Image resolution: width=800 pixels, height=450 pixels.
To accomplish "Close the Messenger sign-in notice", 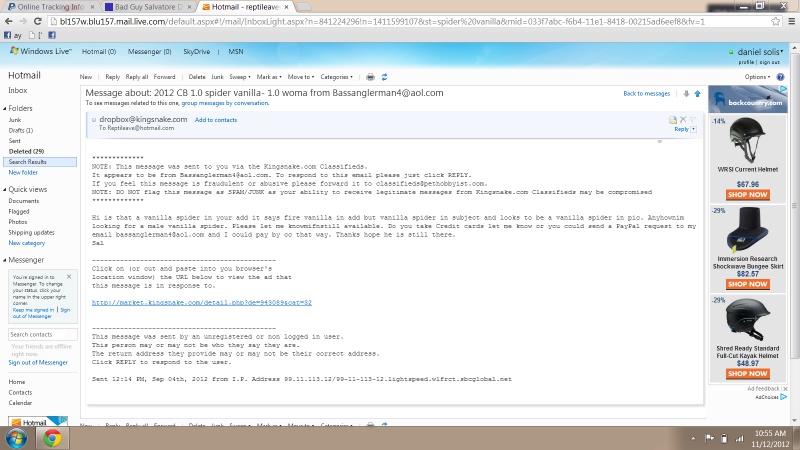I will [x=69, y=277].
